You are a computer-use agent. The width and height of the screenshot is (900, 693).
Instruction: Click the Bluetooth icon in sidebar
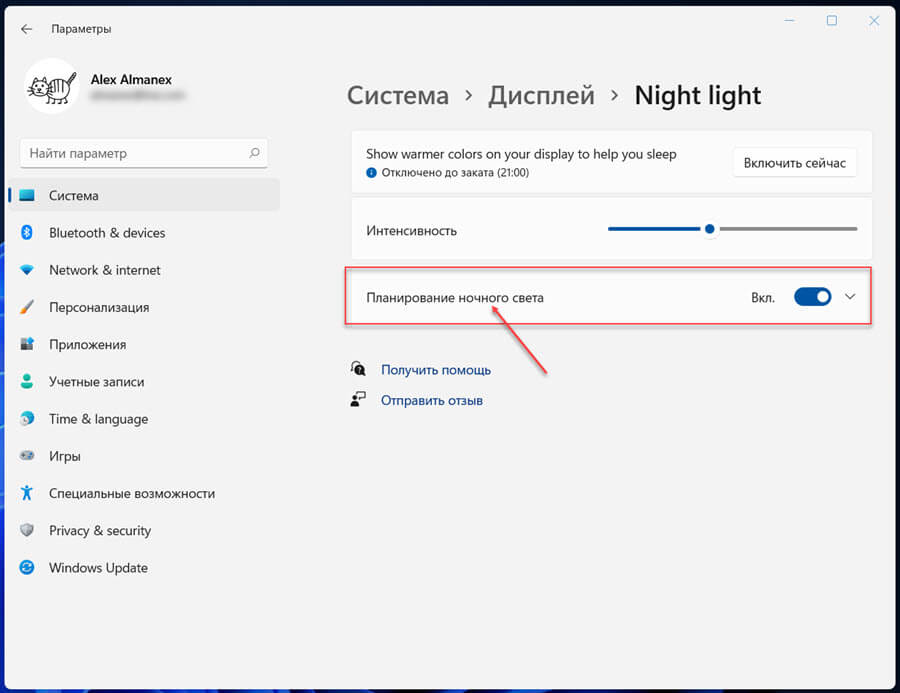pos(26,233)
